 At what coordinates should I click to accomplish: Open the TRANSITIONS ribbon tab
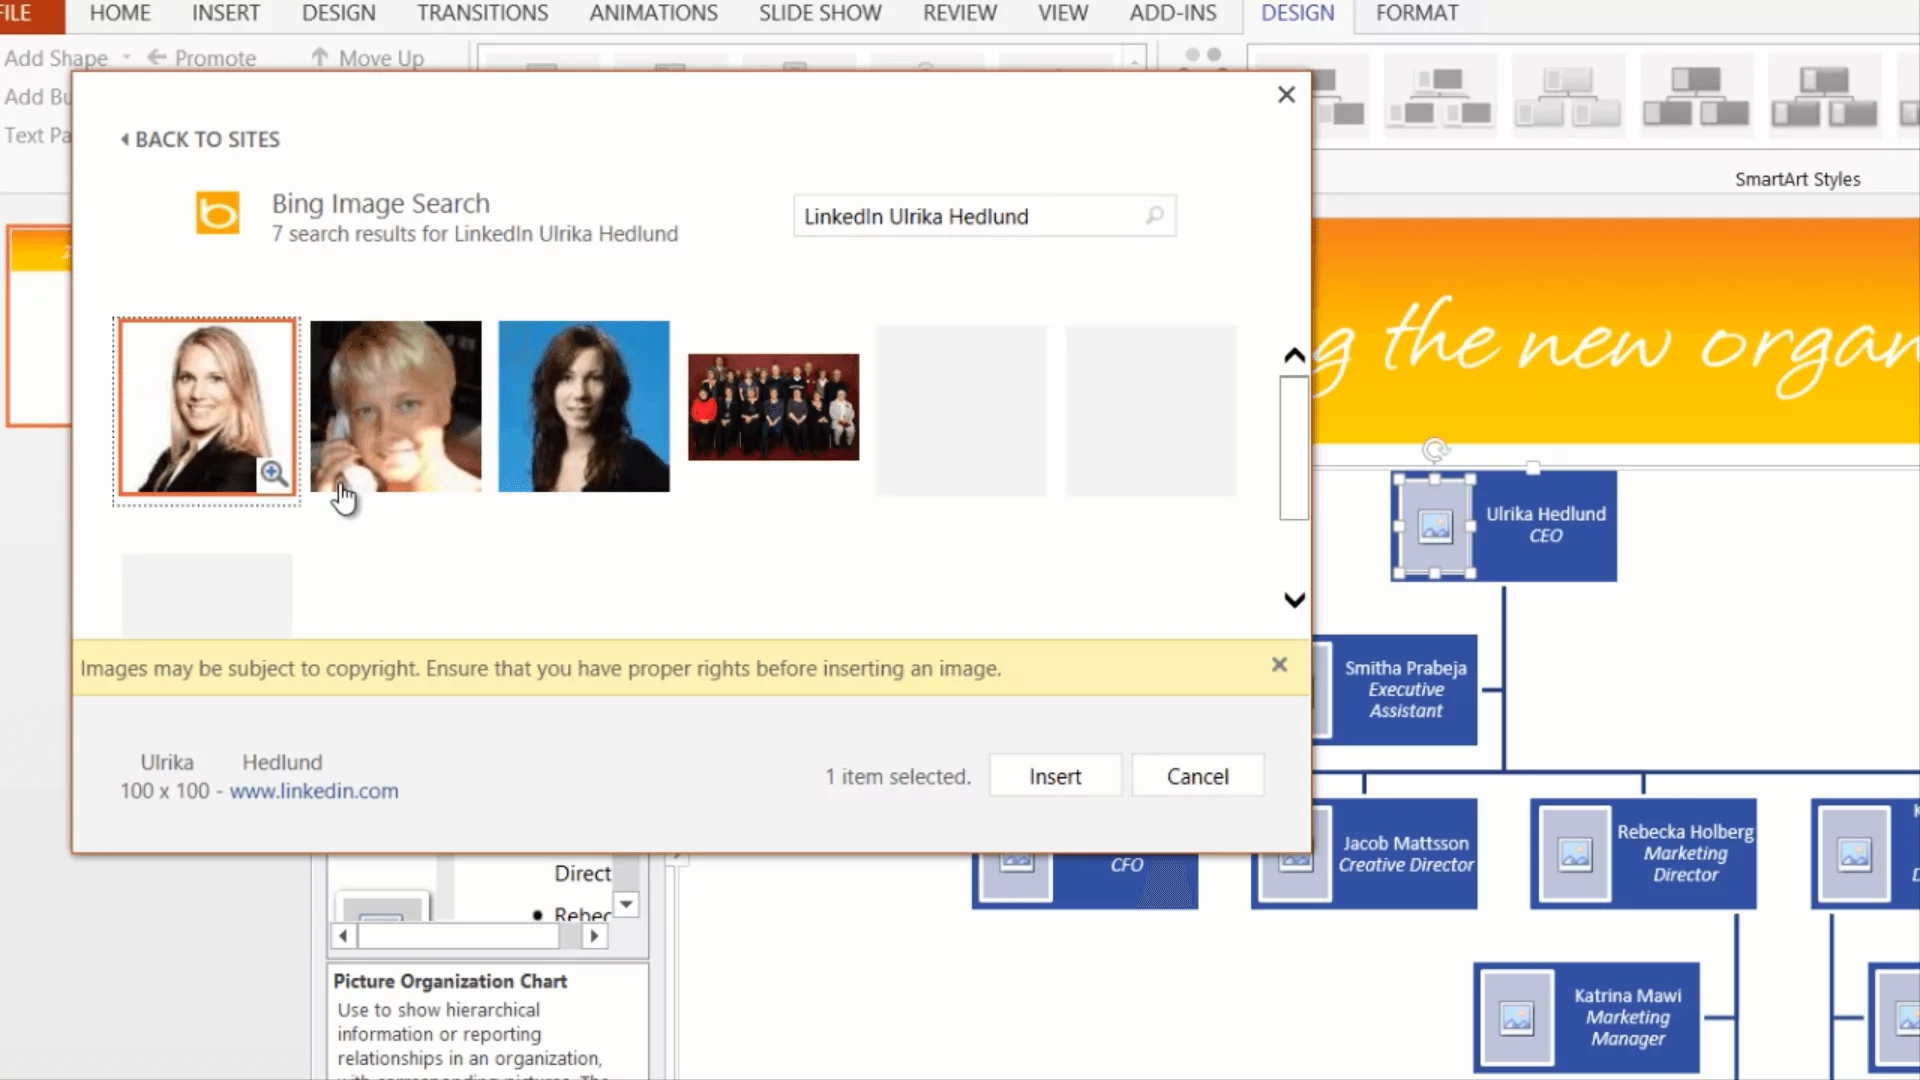click(x=482, y=13)
